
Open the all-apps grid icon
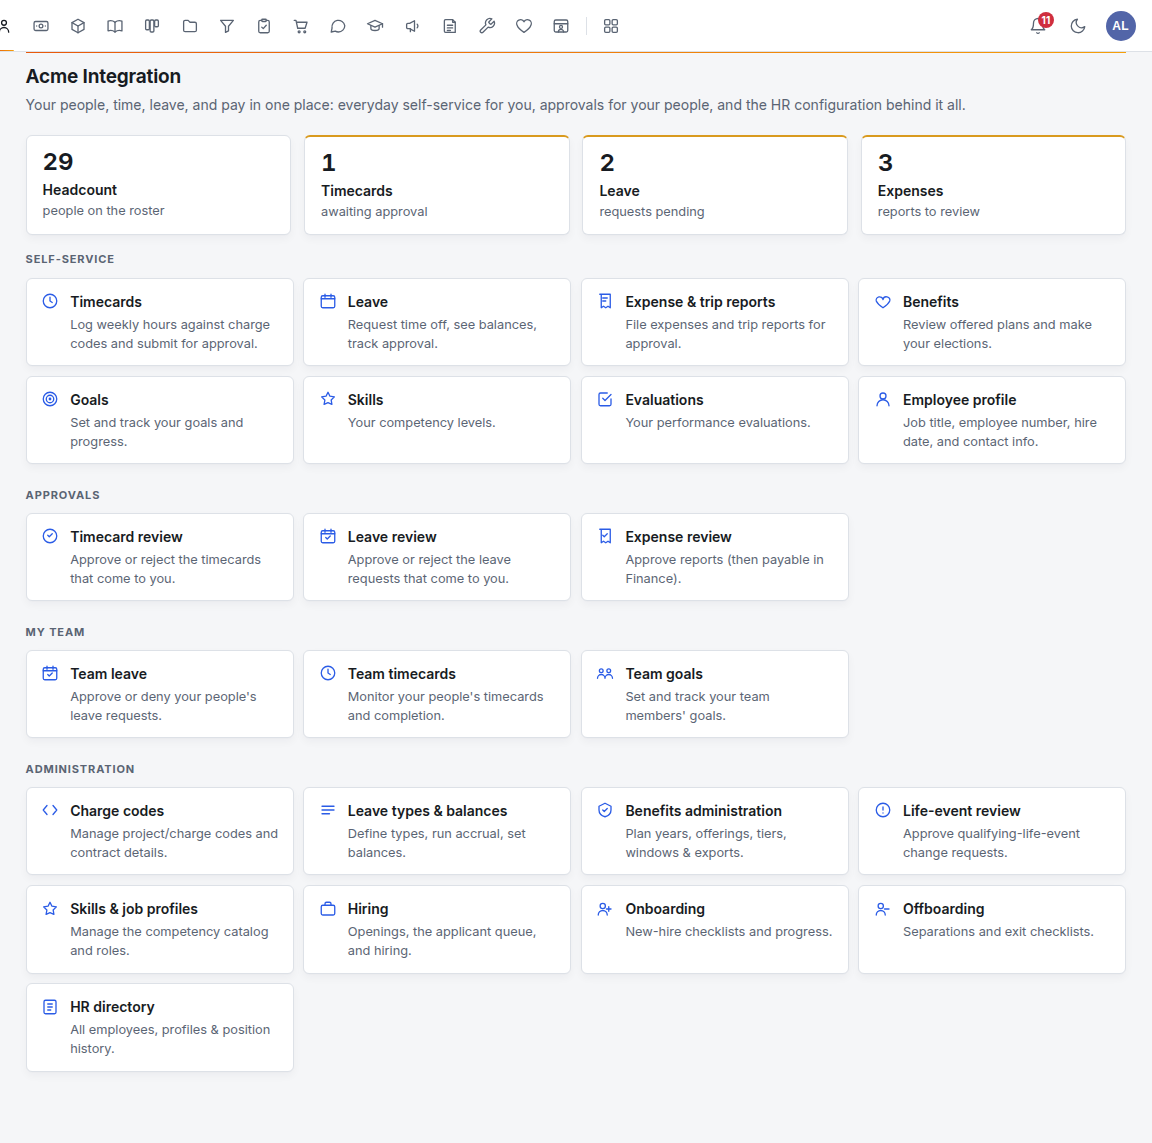[x=611, y=26]
